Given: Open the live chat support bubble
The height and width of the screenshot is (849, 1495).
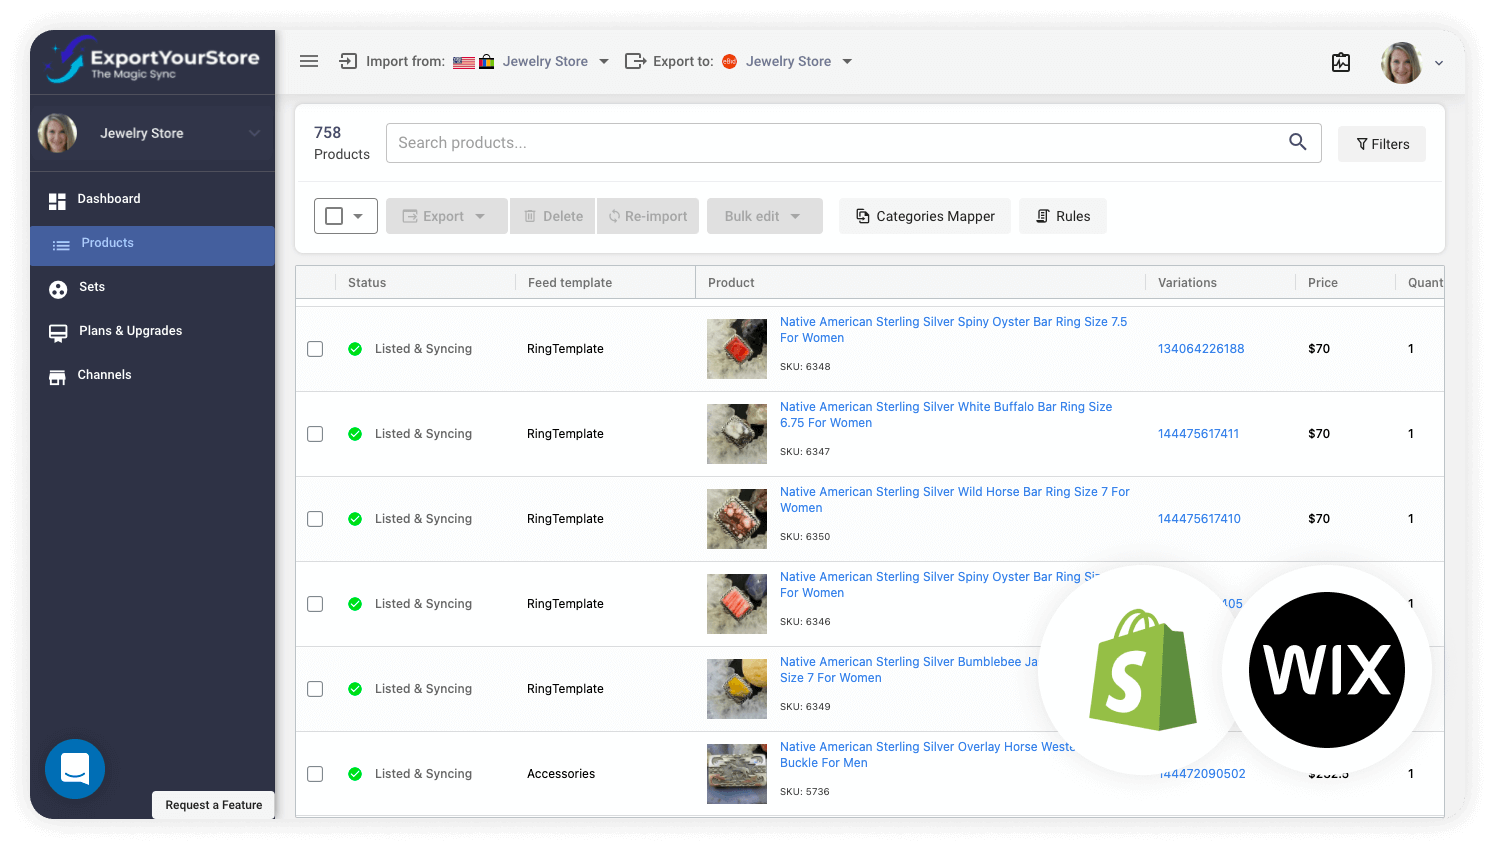Looking at the screenshot, I should pos(75,769).
